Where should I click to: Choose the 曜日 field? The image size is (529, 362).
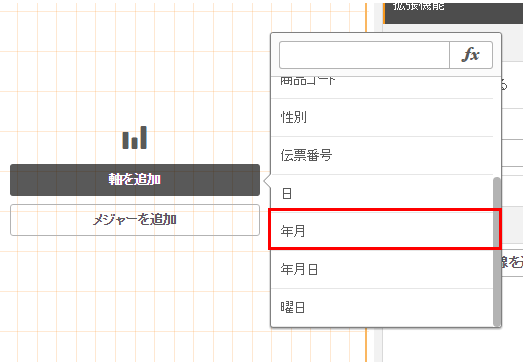(382, 307)
